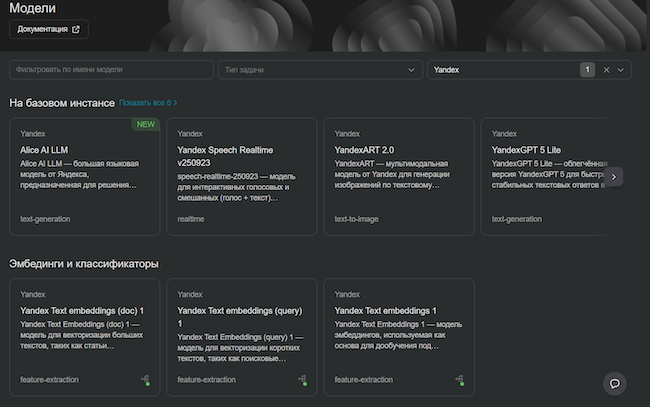Click text-generation tag on Alice AI LLM card
The image size is (650, 407).
click(x=45, y=219)
